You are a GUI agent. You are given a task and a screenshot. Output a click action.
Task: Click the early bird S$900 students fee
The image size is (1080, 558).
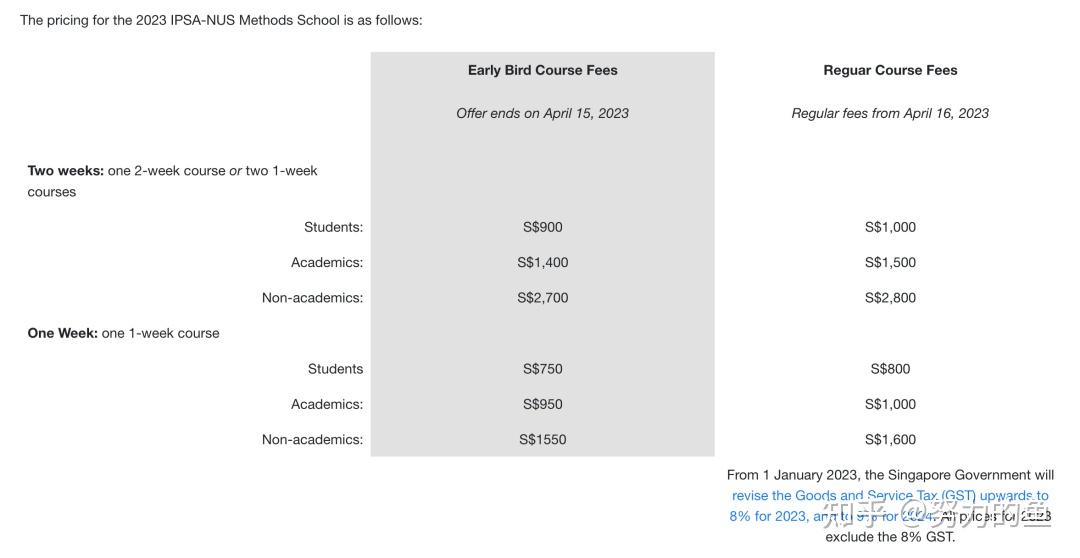point(543,227)
